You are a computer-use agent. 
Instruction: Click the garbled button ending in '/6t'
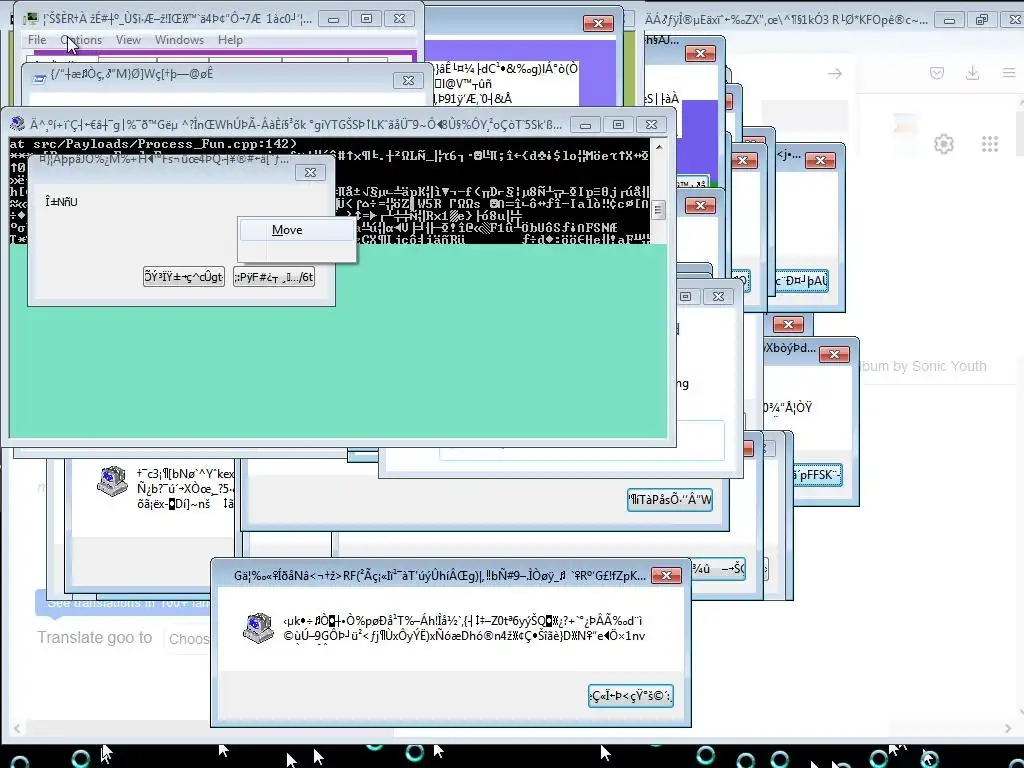click(x=274, y=277)
